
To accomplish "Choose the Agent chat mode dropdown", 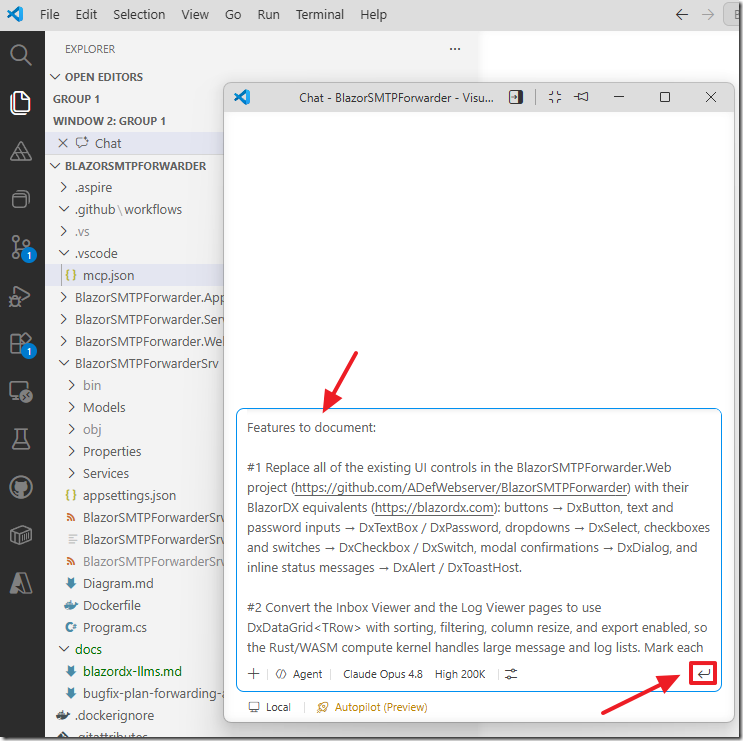I will [299, 674].
